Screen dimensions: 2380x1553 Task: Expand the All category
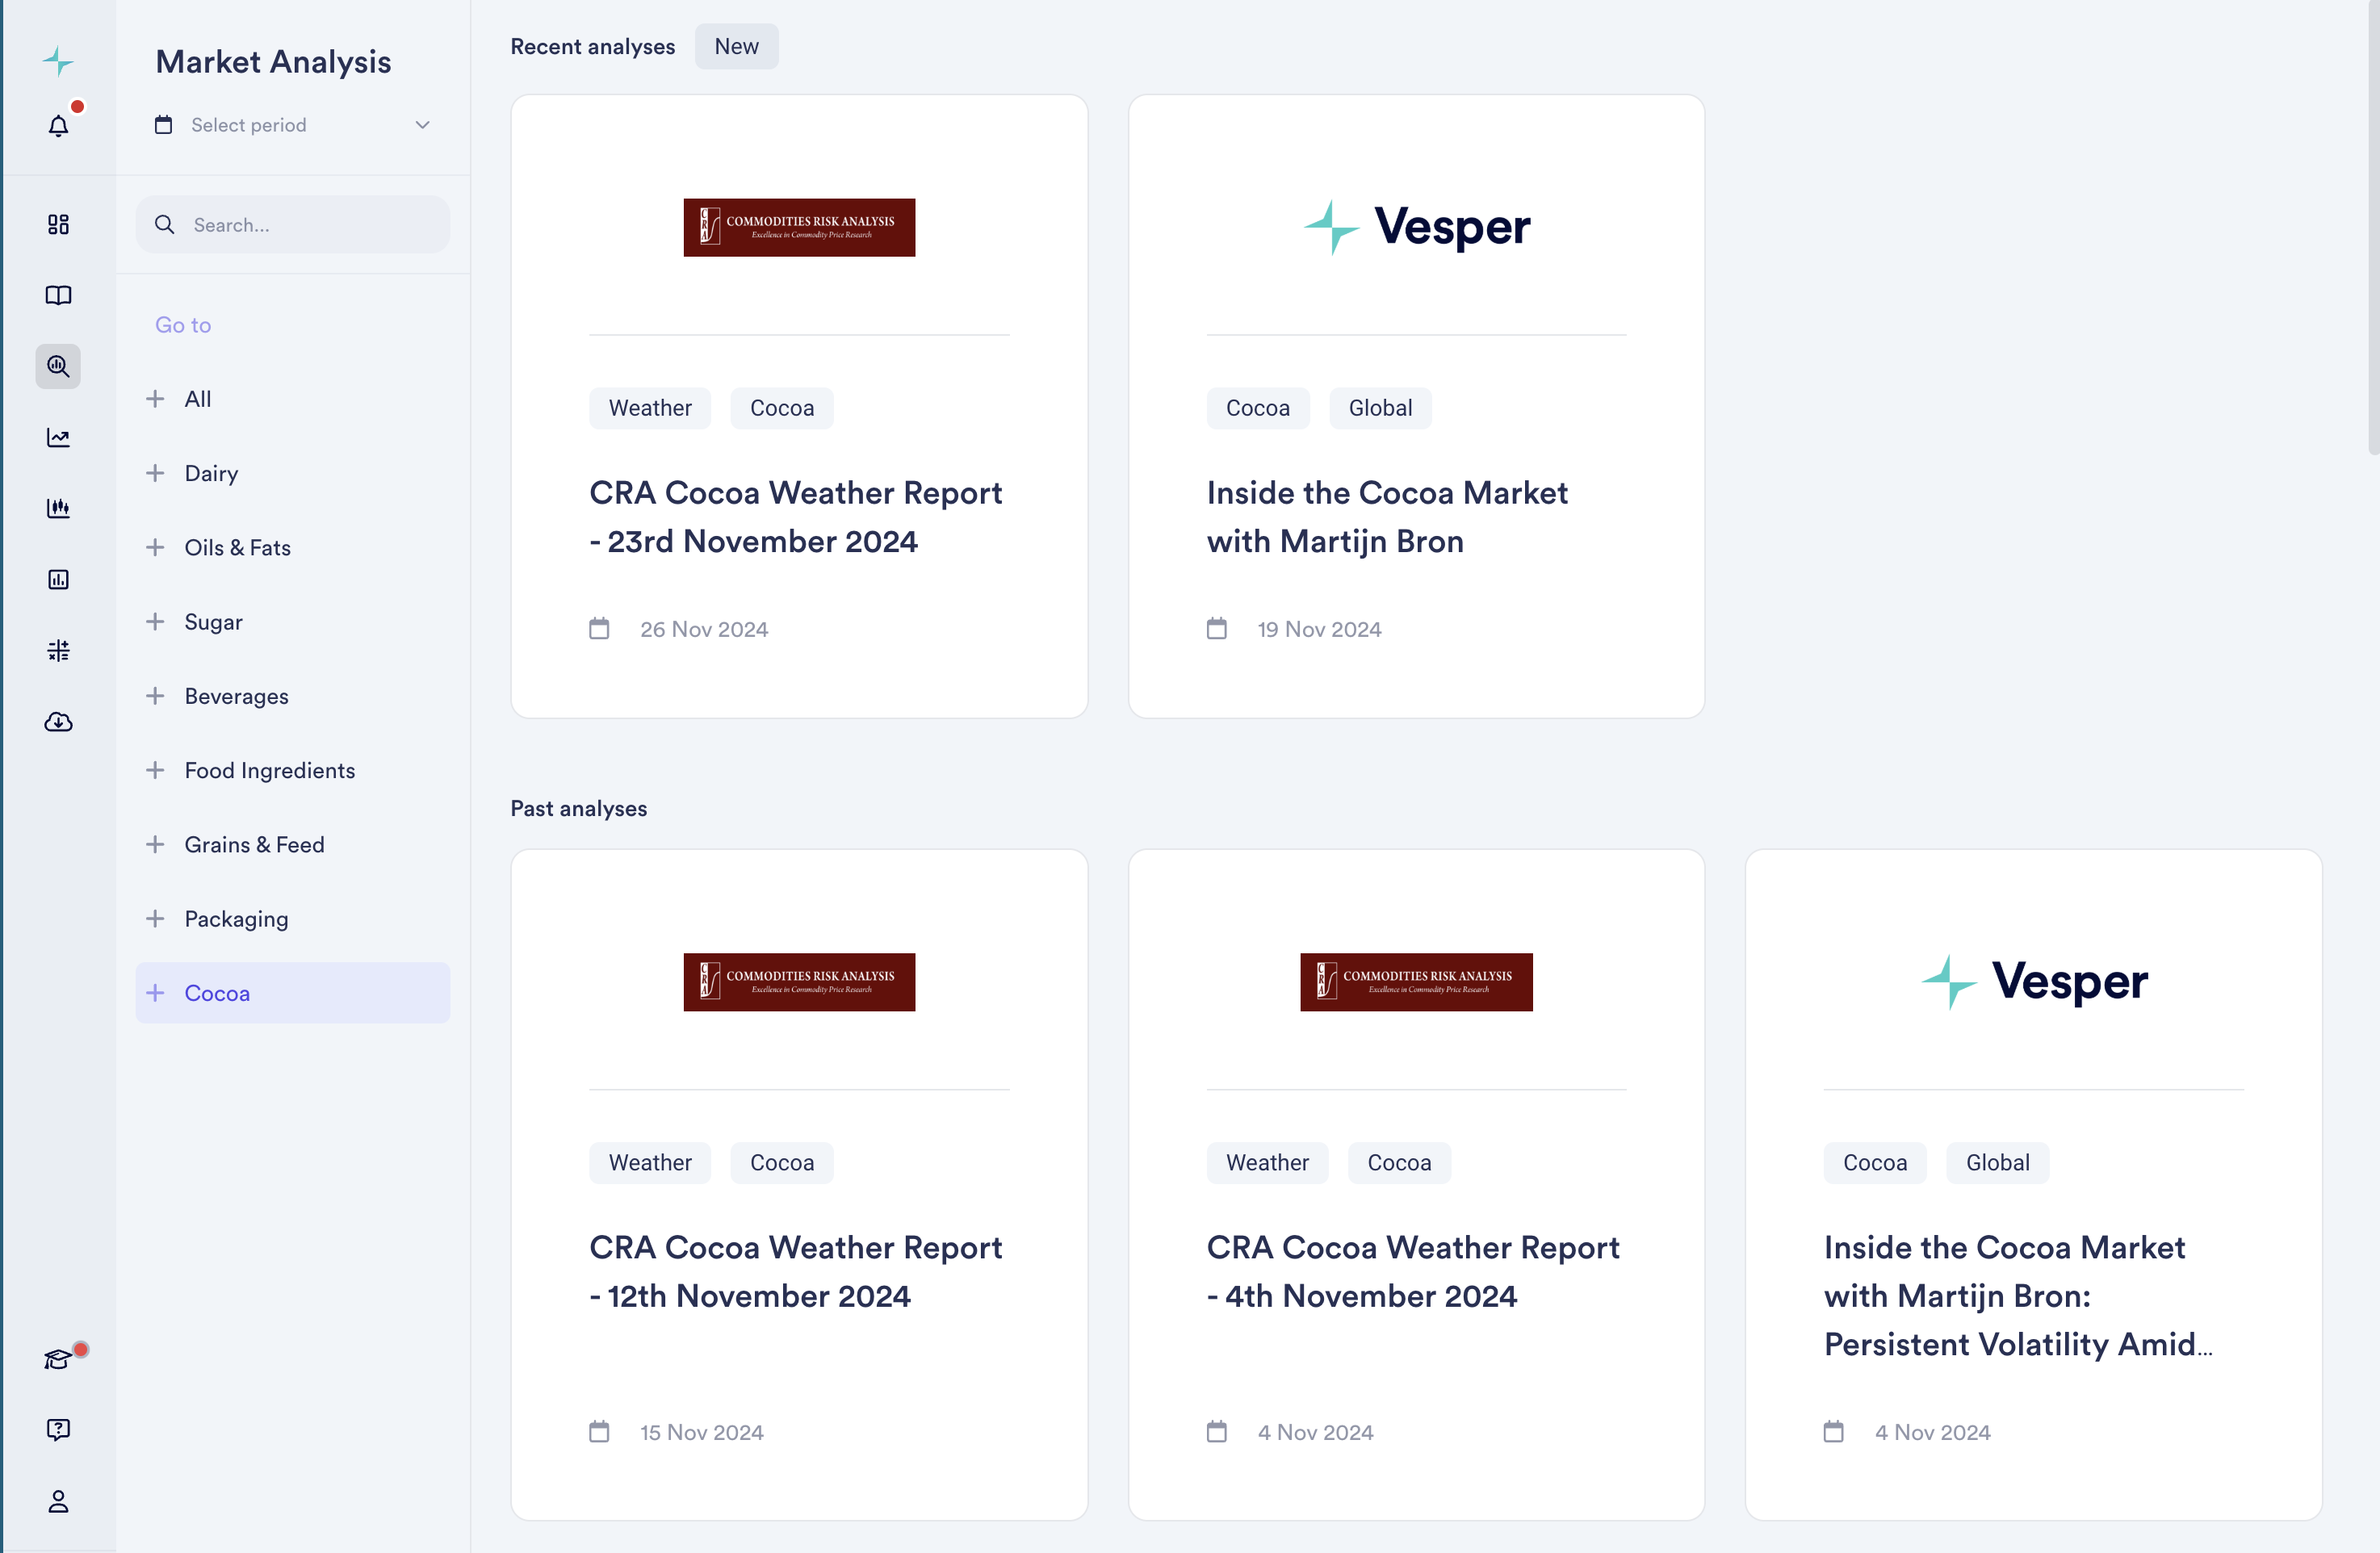155,399
